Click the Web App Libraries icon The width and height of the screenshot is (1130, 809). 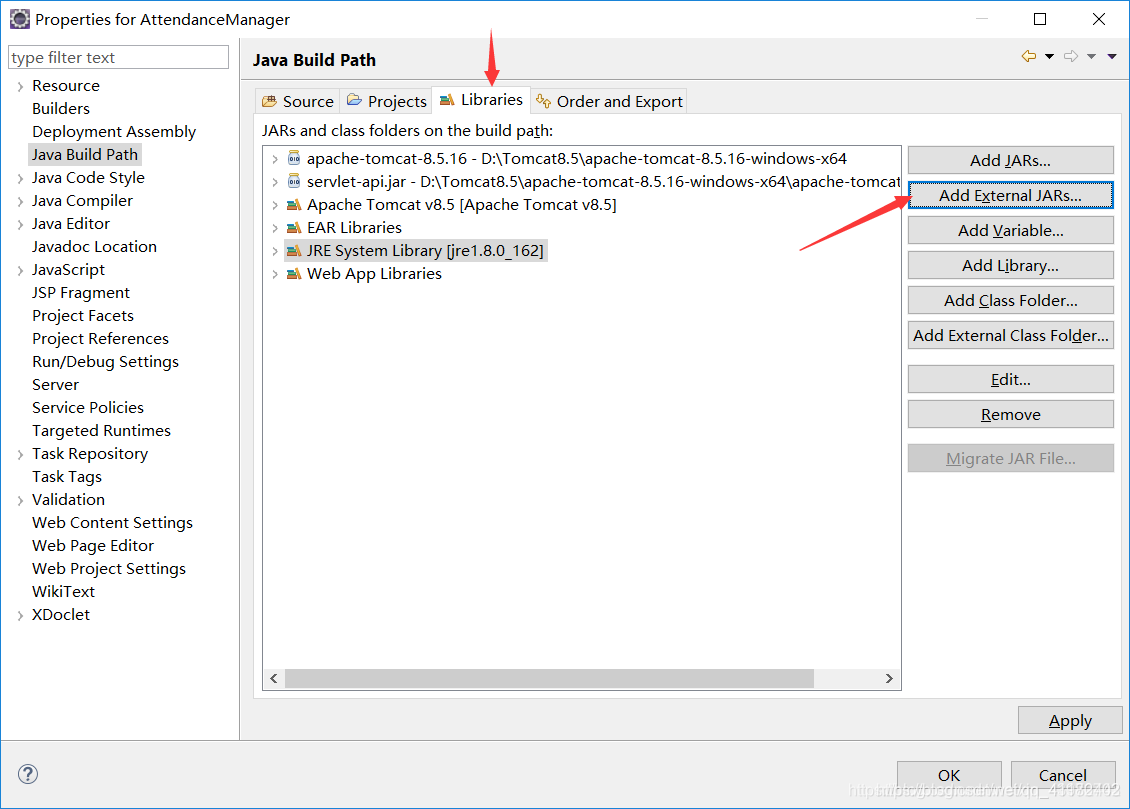294,274
